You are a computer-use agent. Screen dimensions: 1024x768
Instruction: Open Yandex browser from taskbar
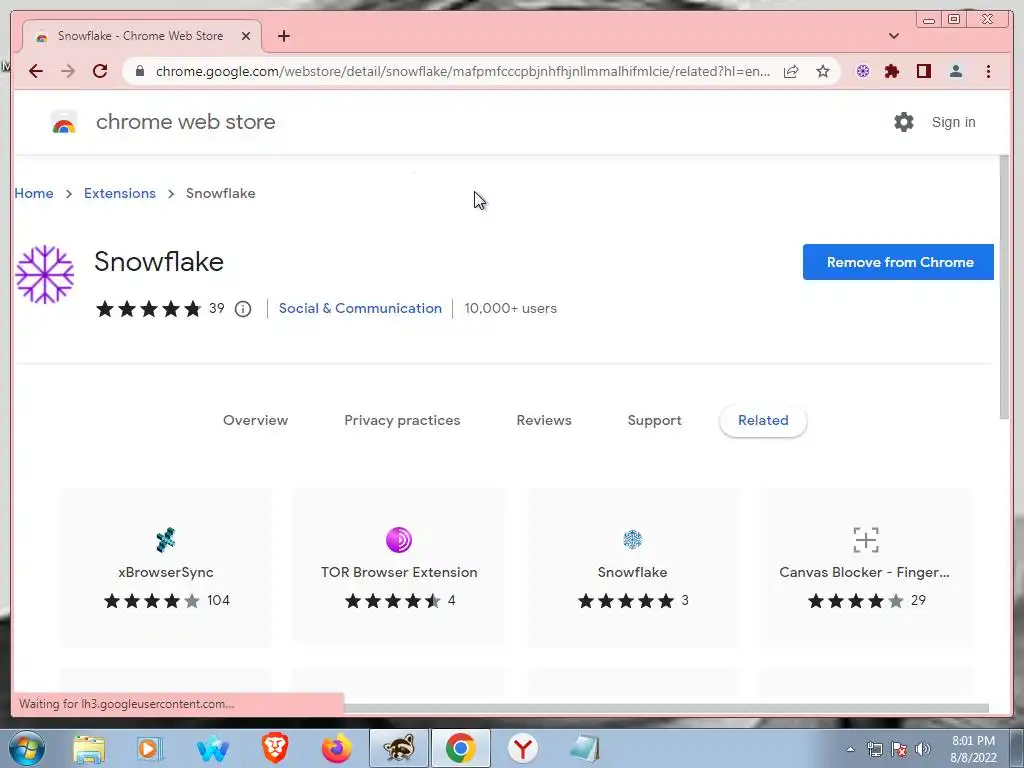point(522,748)
